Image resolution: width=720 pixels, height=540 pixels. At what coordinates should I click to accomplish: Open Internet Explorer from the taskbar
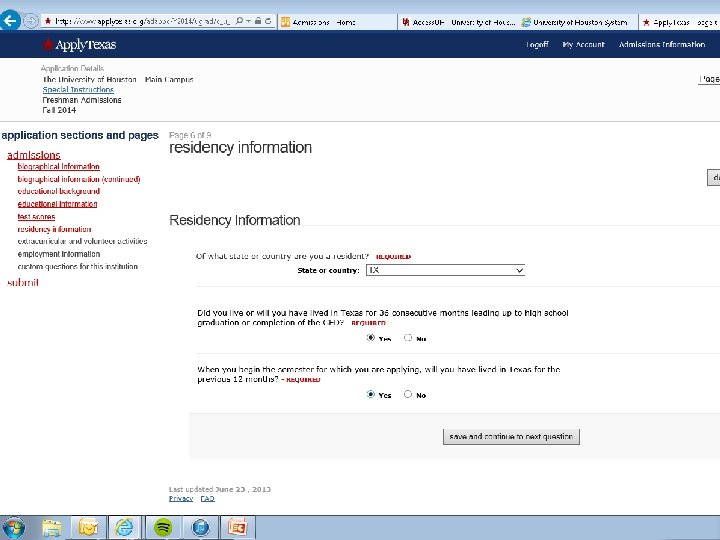[x=124, y=528]
